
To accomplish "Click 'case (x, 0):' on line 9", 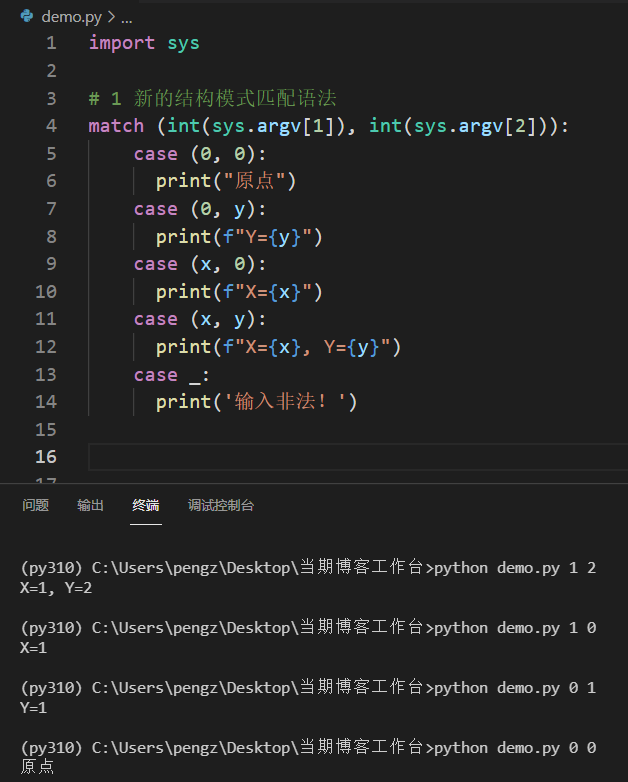I will pyautogui.click(x=200, y=264).
